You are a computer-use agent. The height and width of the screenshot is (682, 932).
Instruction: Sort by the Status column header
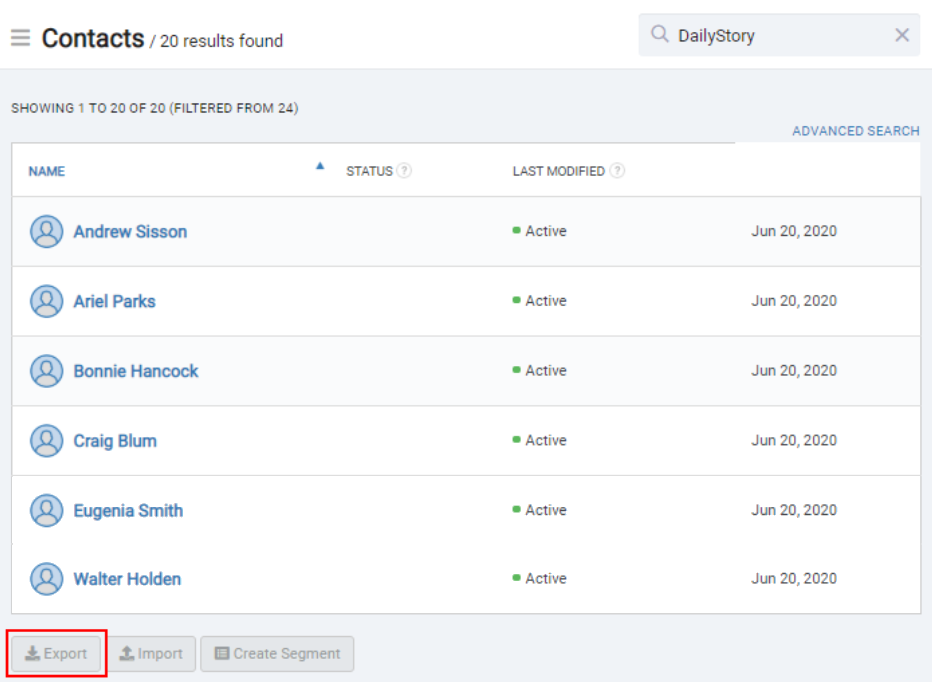pyautogui.click(x=369, y=171)
